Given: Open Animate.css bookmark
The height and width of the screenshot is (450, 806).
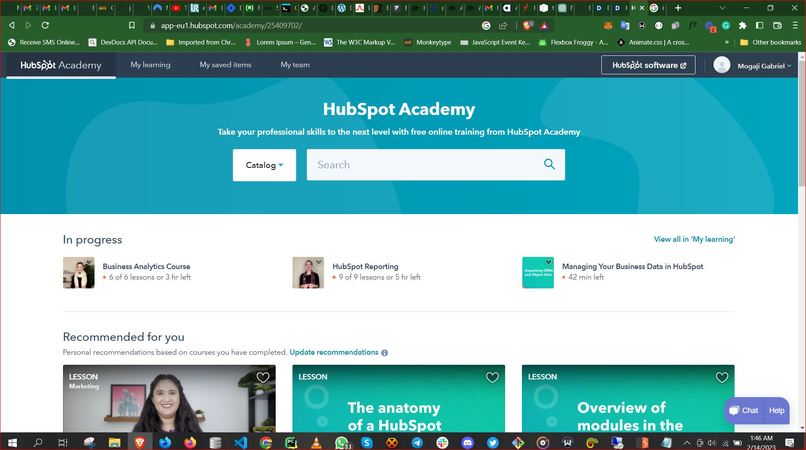Looking at the screenshot, I should (653, 42).
